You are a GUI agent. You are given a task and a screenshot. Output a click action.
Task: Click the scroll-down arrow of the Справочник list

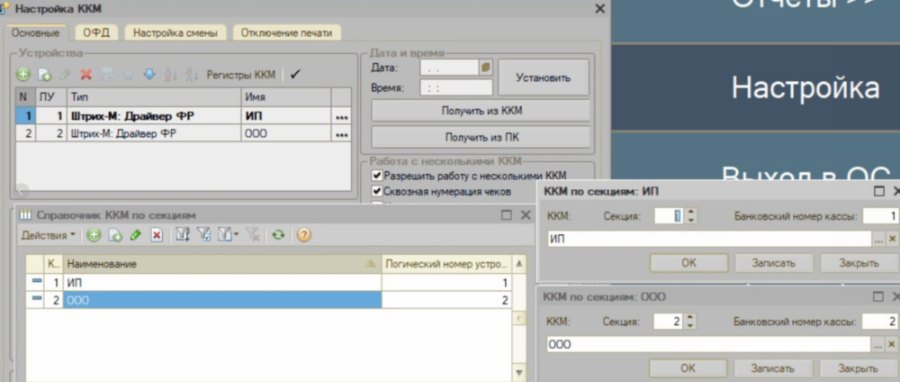pos(519,372)
